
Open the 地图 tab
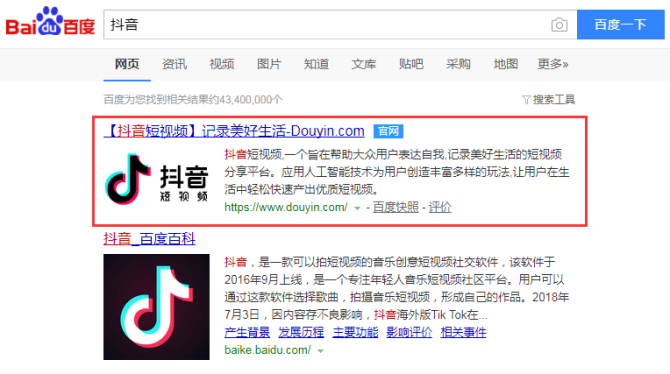(x=506, y=64)
